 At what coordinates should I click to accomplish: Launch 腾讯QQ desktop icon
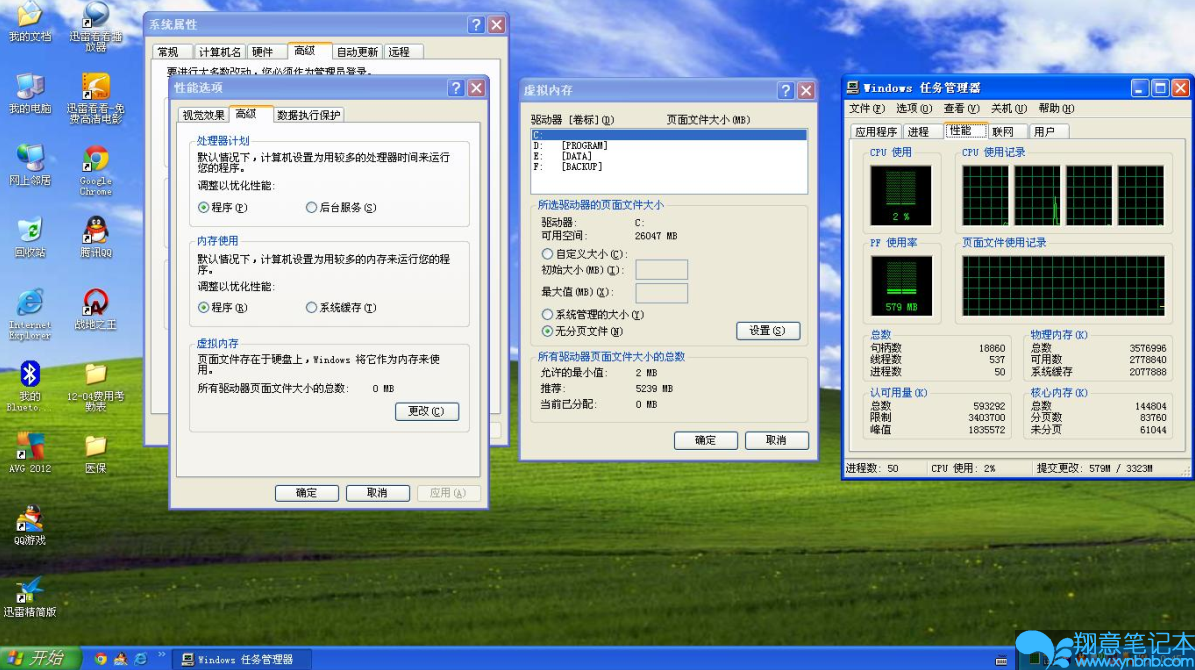tap(95, 237)
